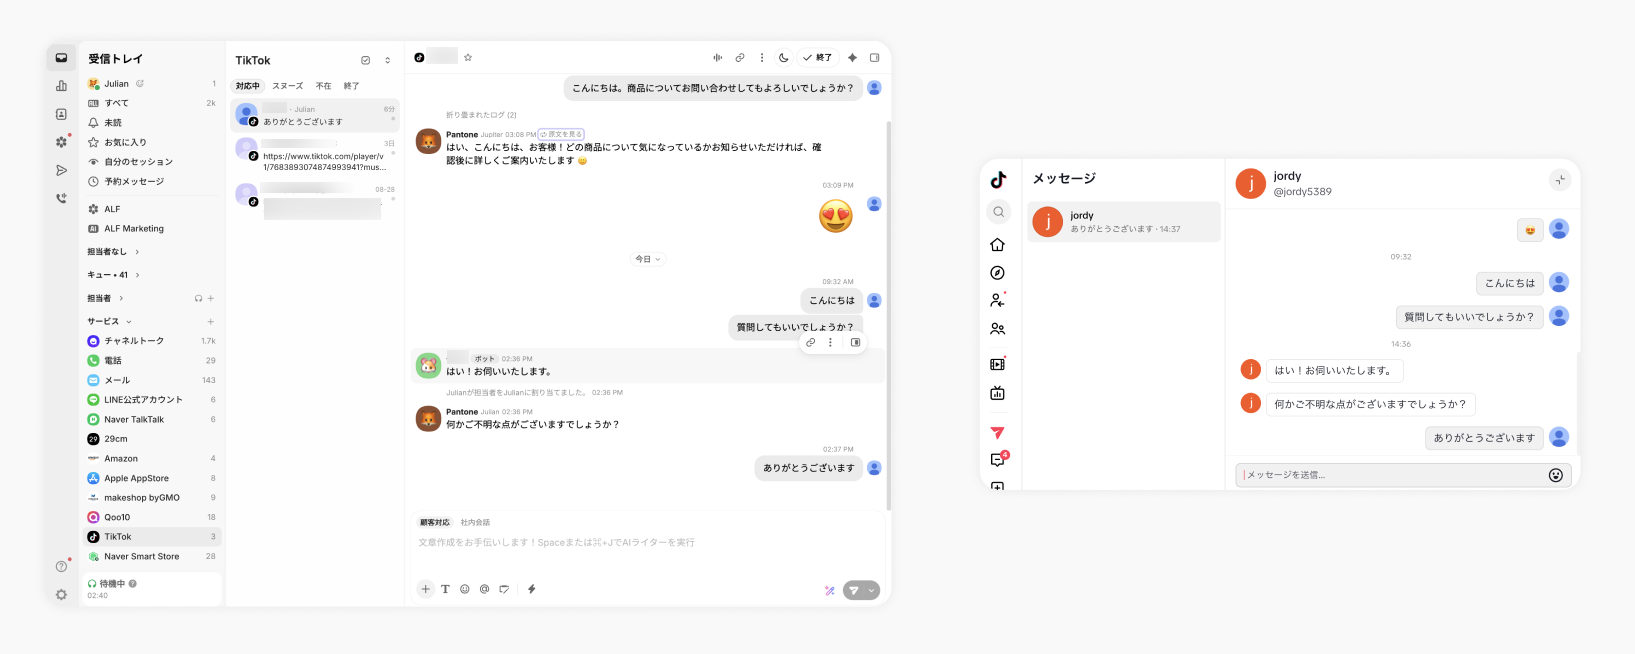The width and height of the screenshot is (1635, 654).
Task: Collapse the サービス section chevron
Action: pos(128,321)
